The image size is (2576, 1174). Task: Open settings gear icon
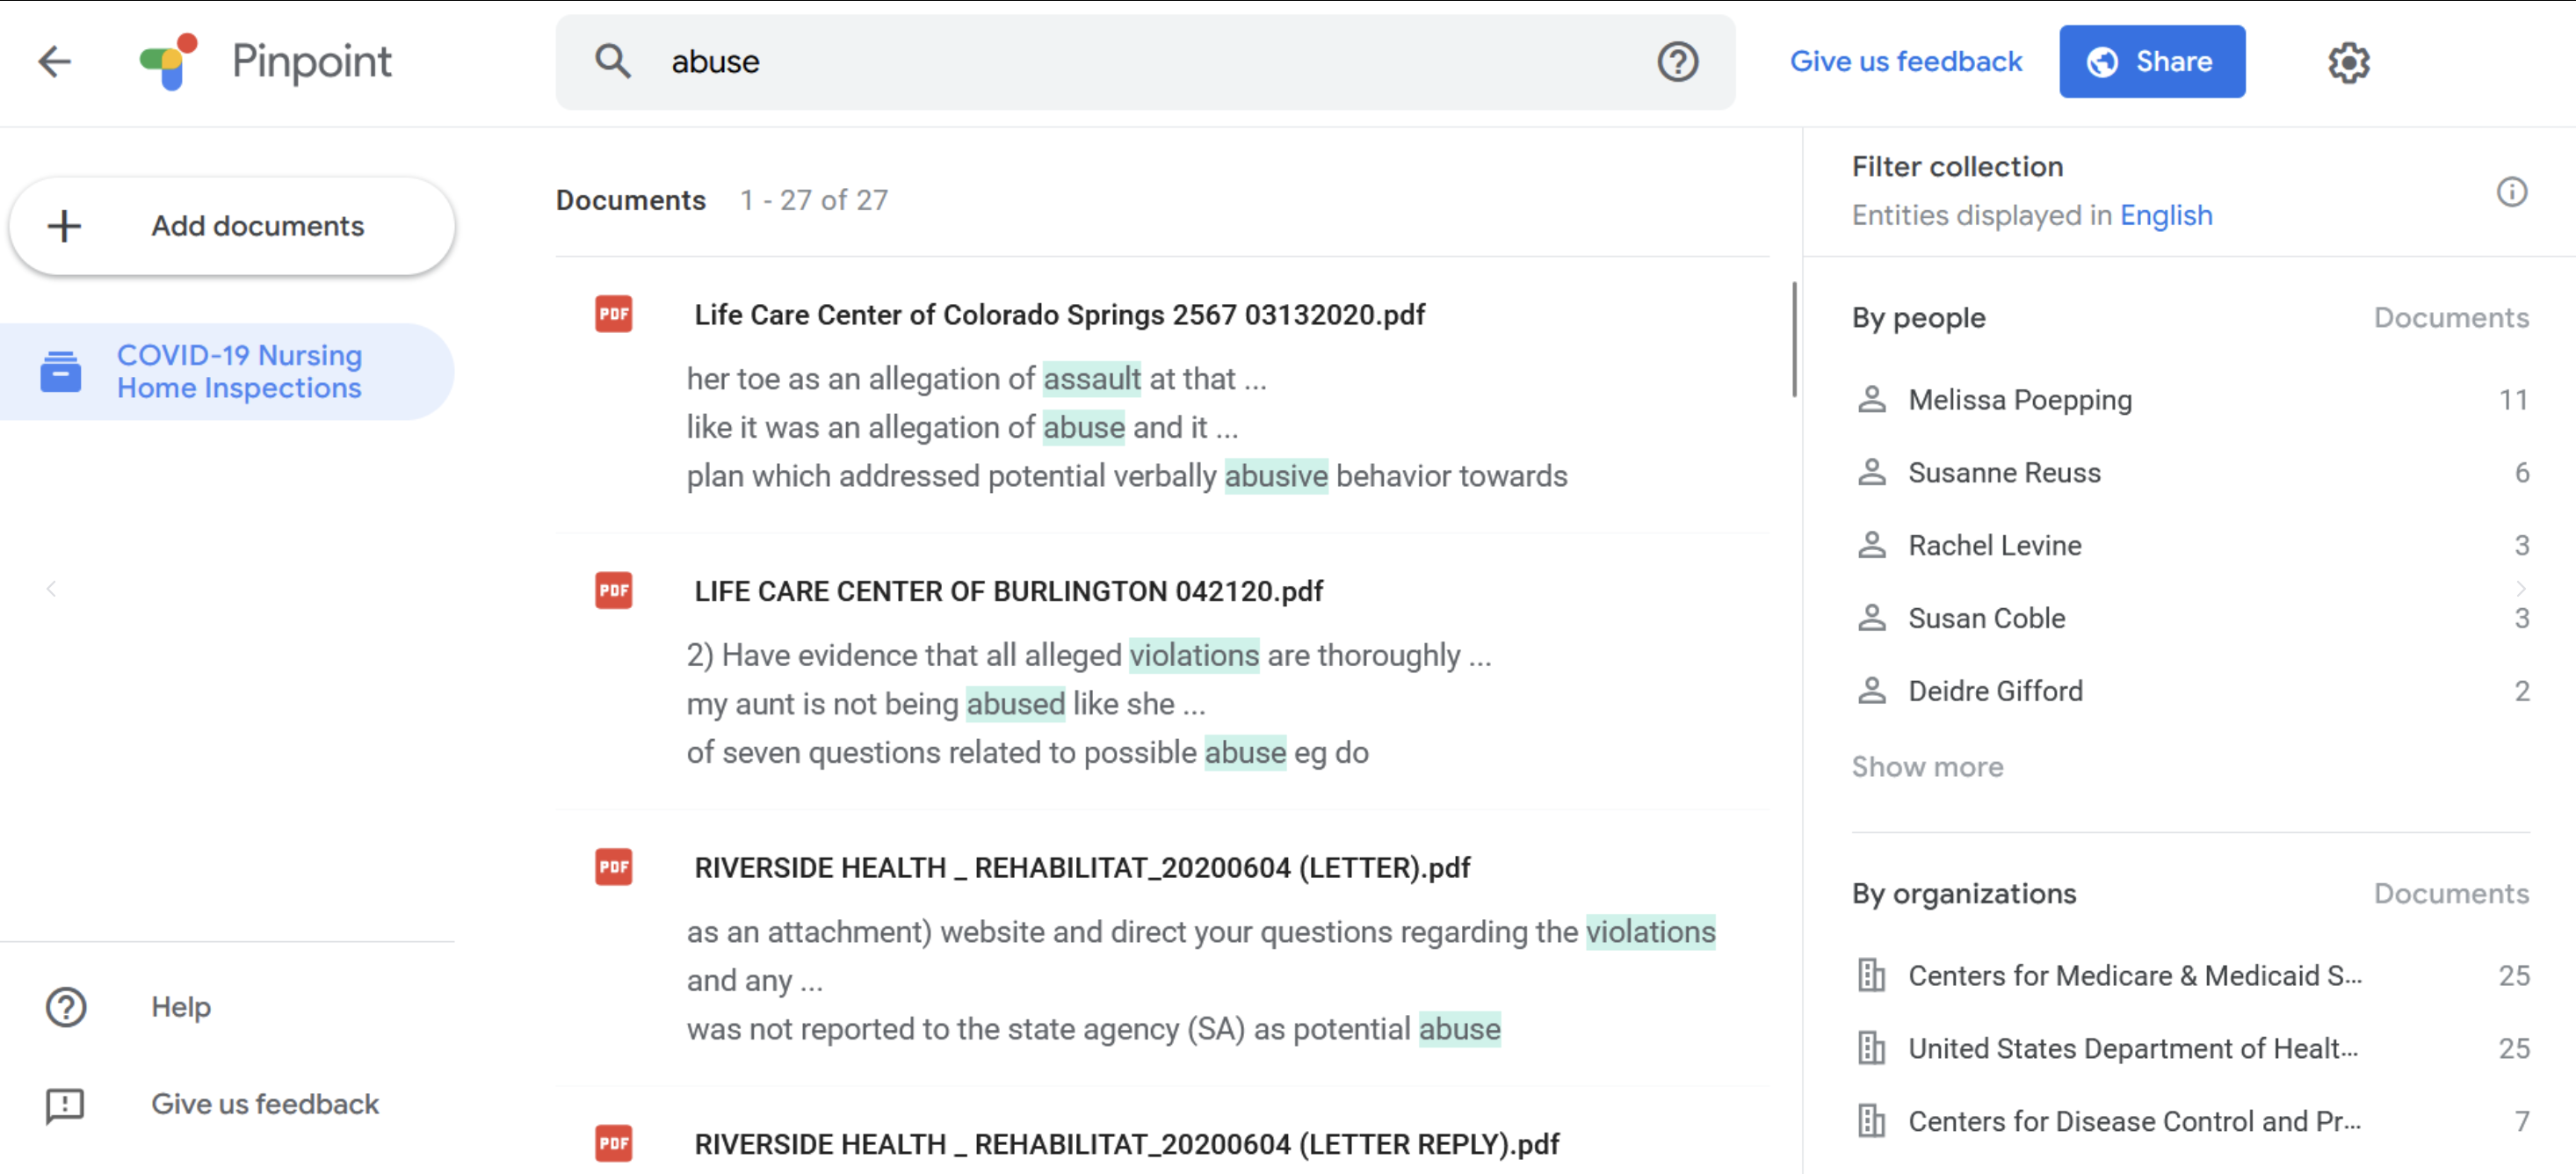[2347, 63]
